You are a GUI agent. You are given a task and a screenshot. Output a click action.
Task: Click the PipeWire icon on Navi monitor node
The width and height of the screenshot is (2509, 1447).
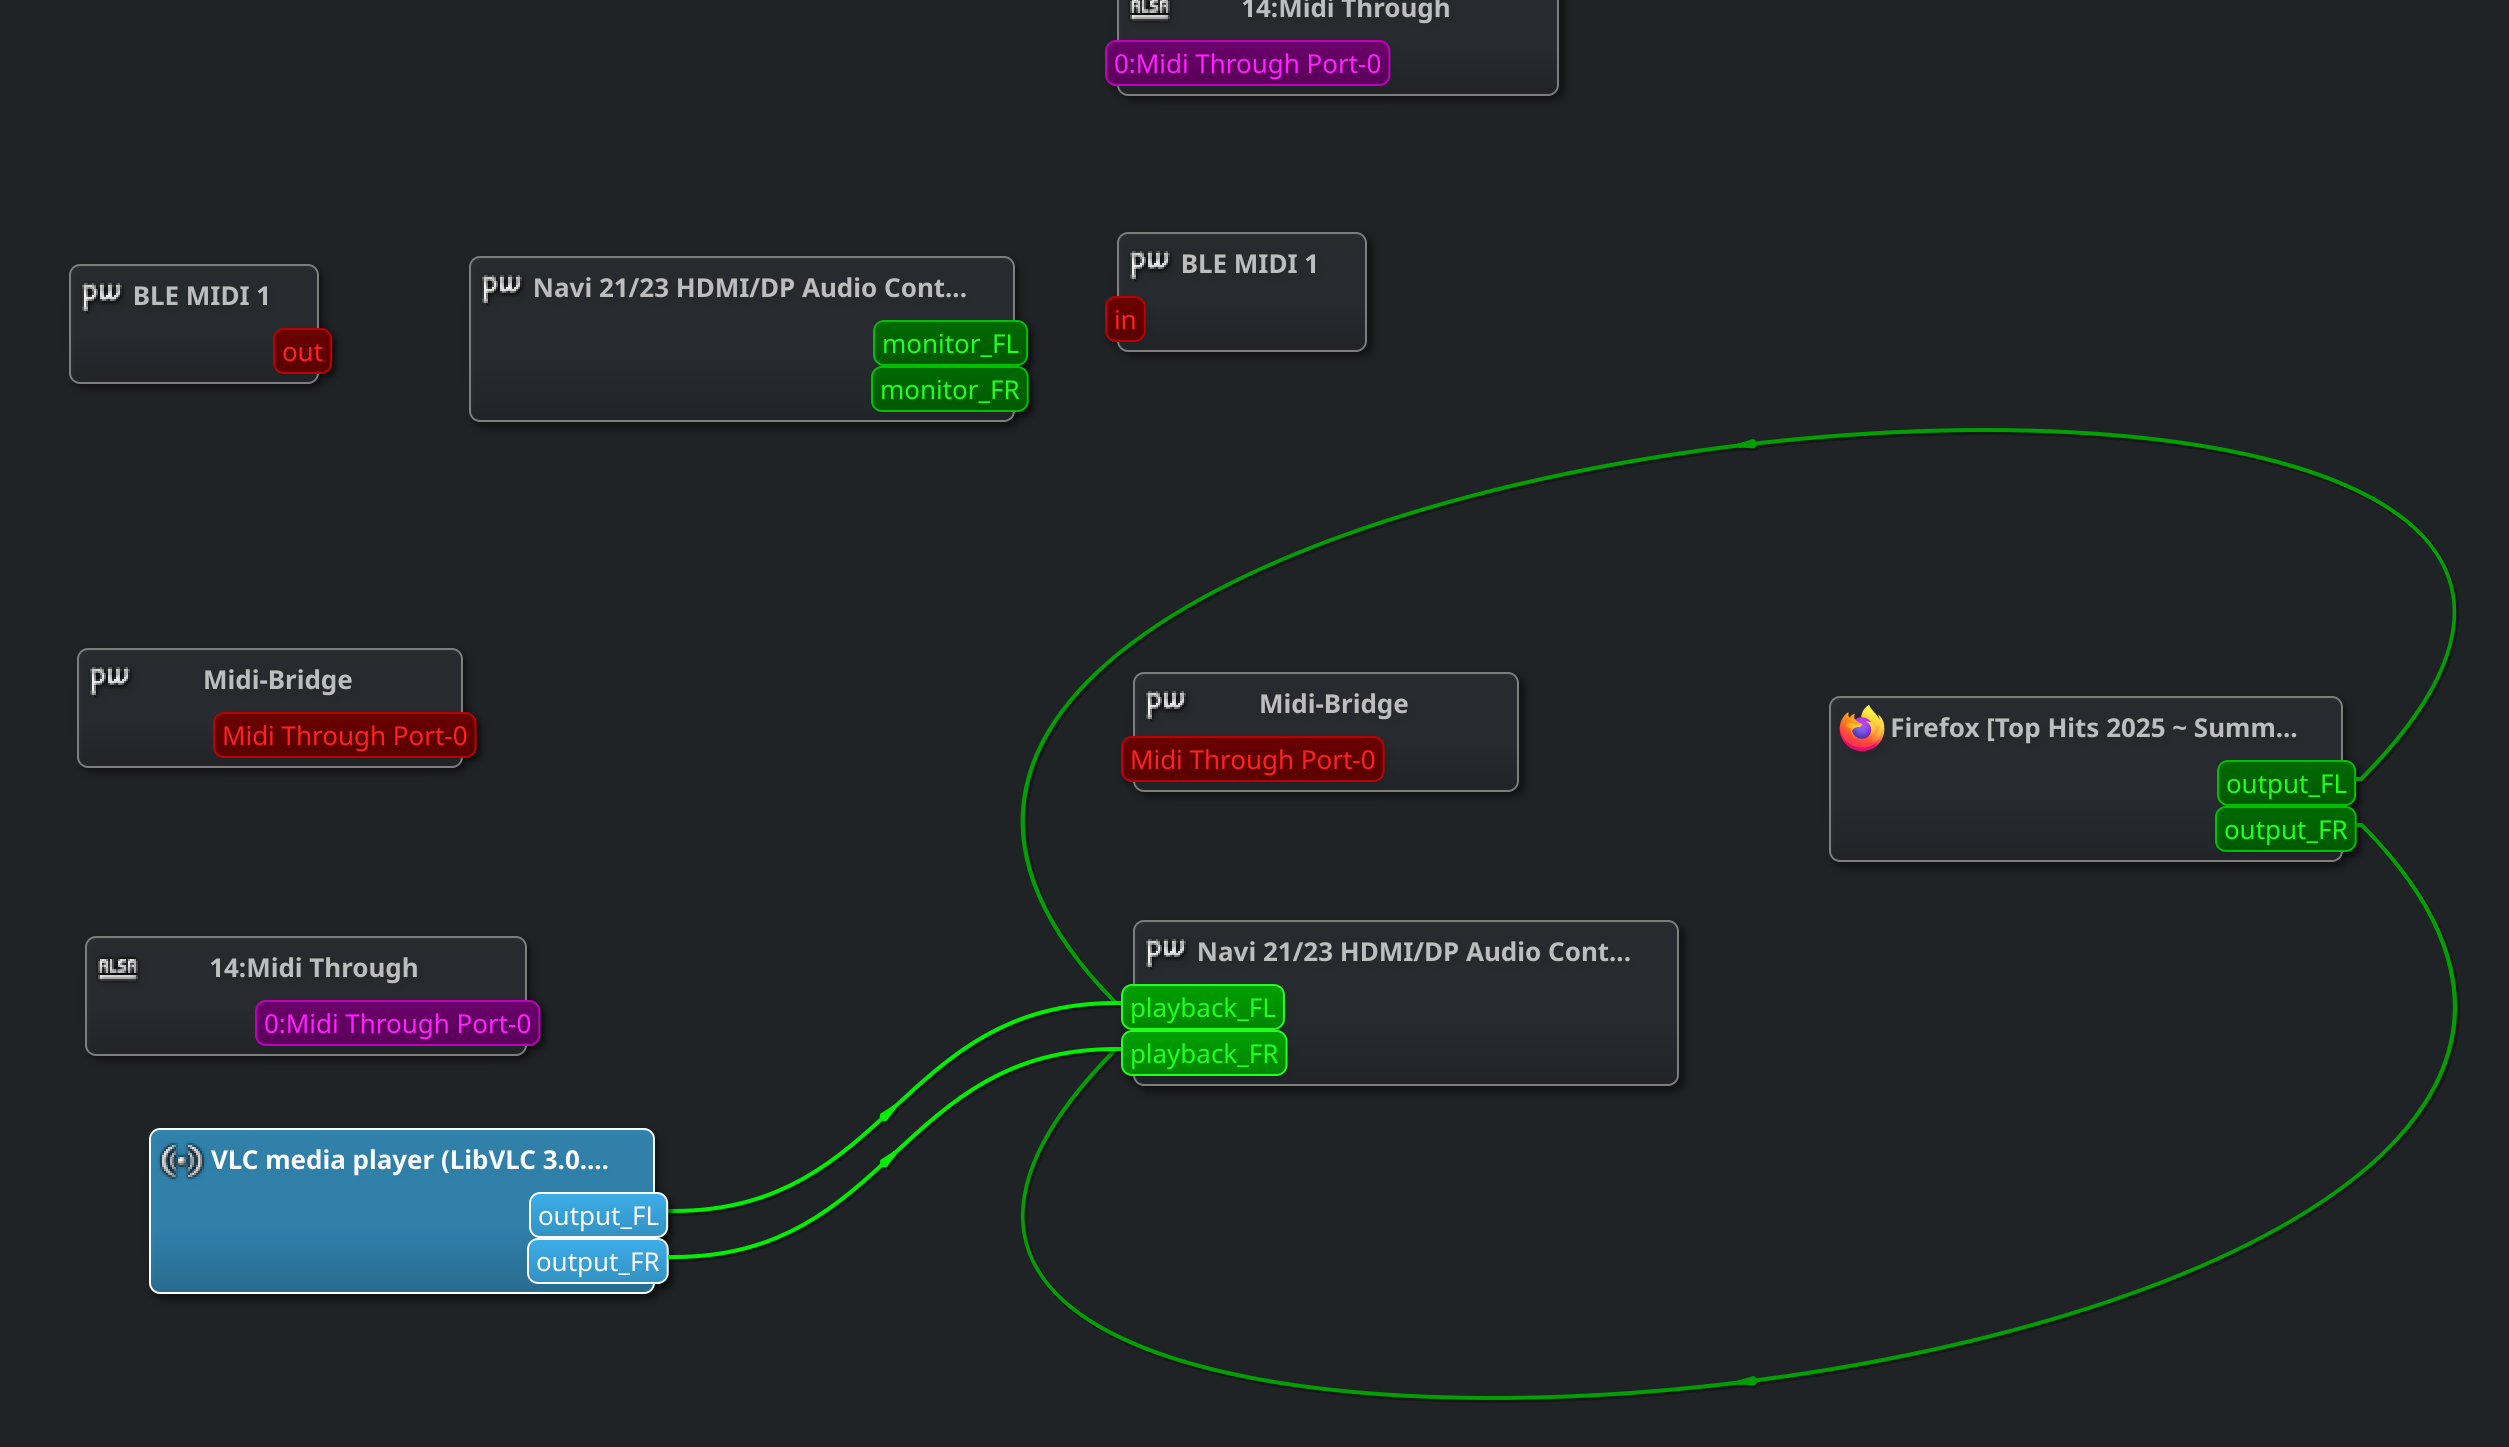(x=501, y=287)
